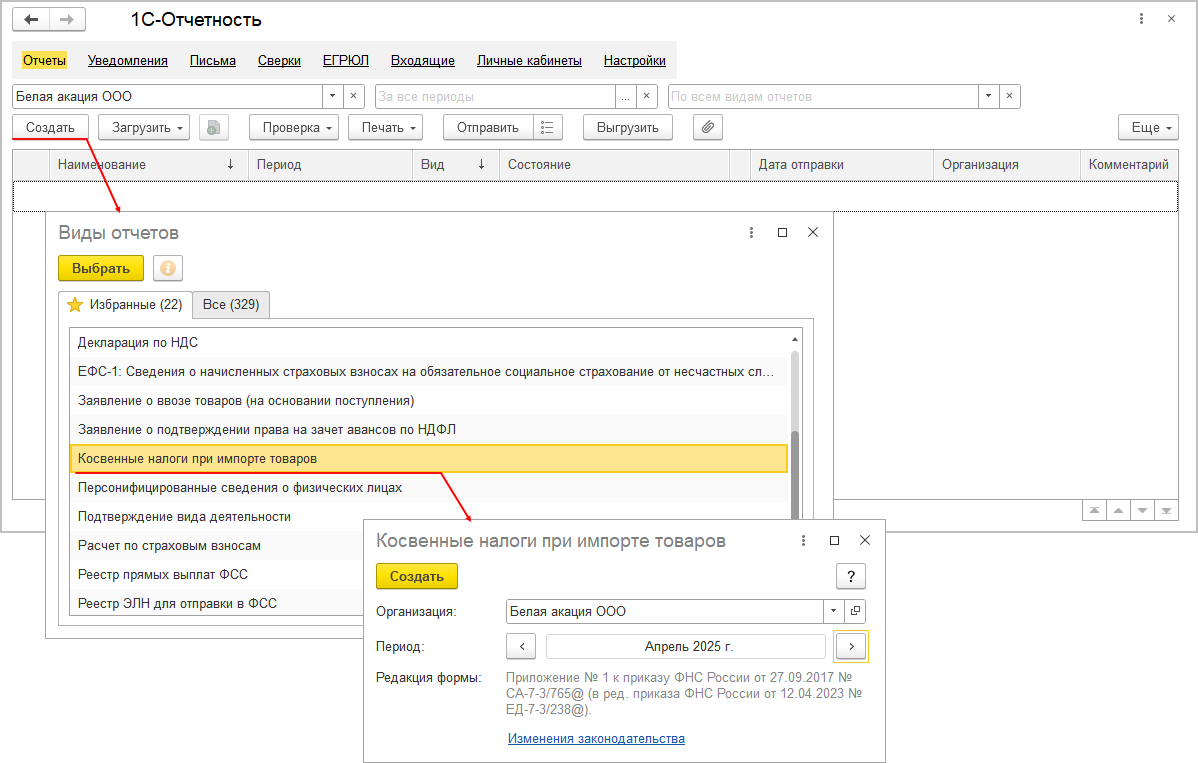Click the info icon next to Выбрать
1198x763 pixels.
coord(168,268)
